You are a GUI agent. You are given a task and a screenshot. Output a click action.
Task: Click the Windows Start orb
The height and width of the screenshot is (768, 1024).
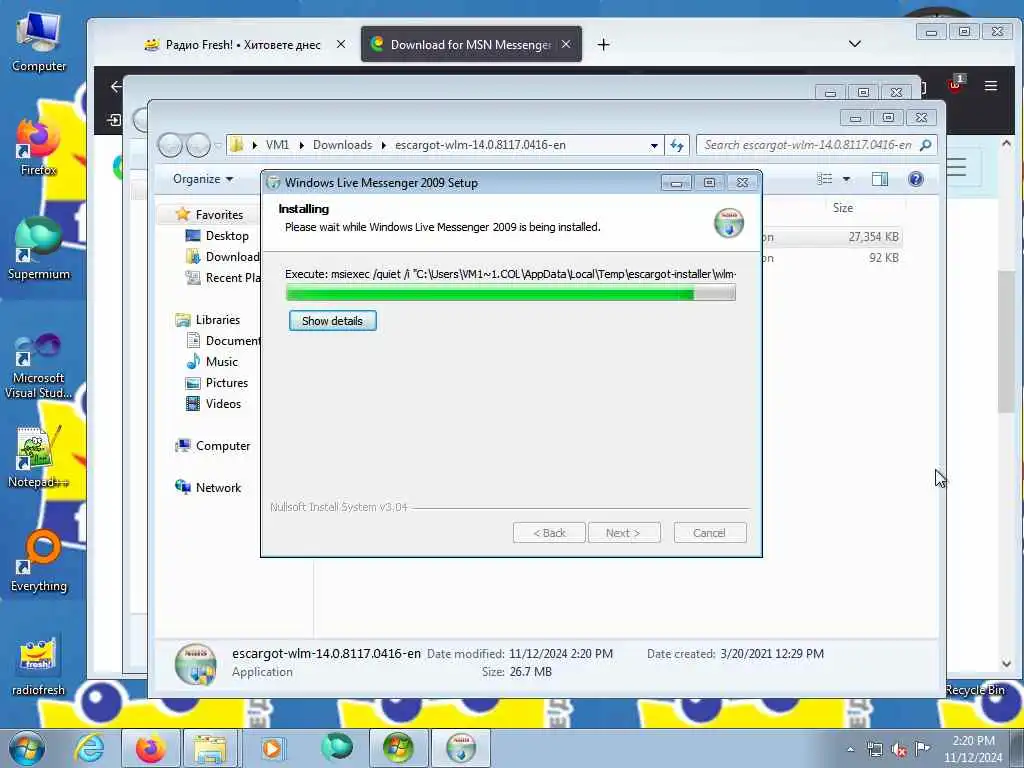(27, 748)
